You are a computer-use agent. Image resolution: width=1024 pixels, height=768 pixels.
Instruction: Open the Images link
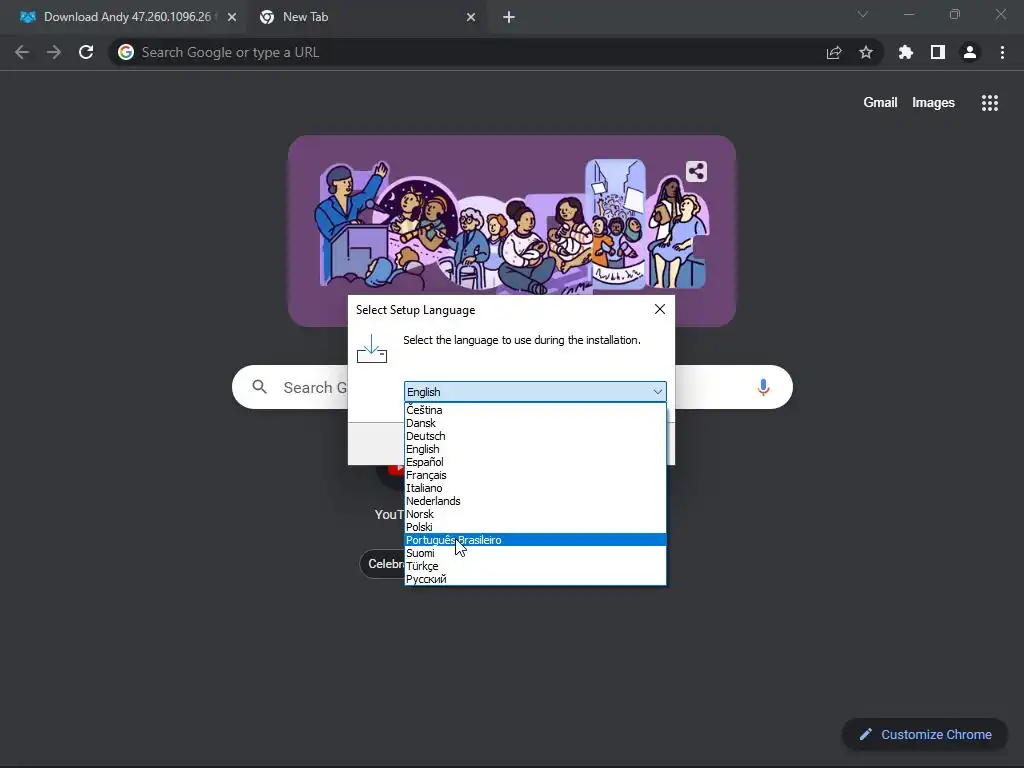click(x=933, y=103)
